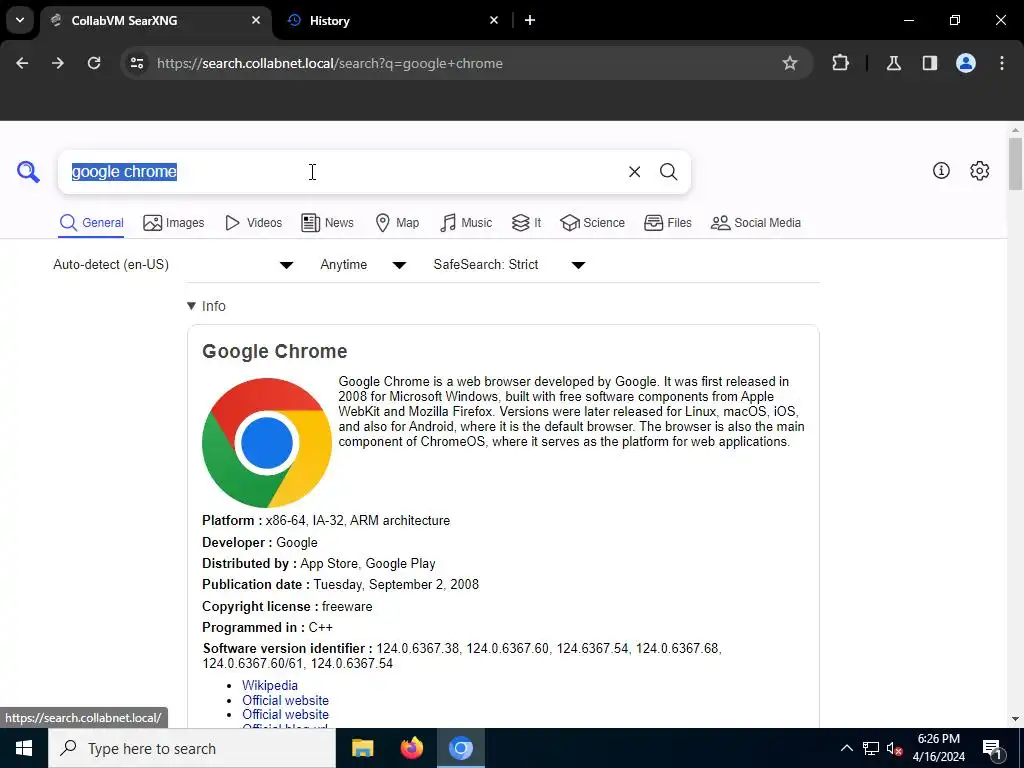The height and width of the screenshot is (768, 1024).
Task: Select the Images search category
Action: (x=174, y=223)
